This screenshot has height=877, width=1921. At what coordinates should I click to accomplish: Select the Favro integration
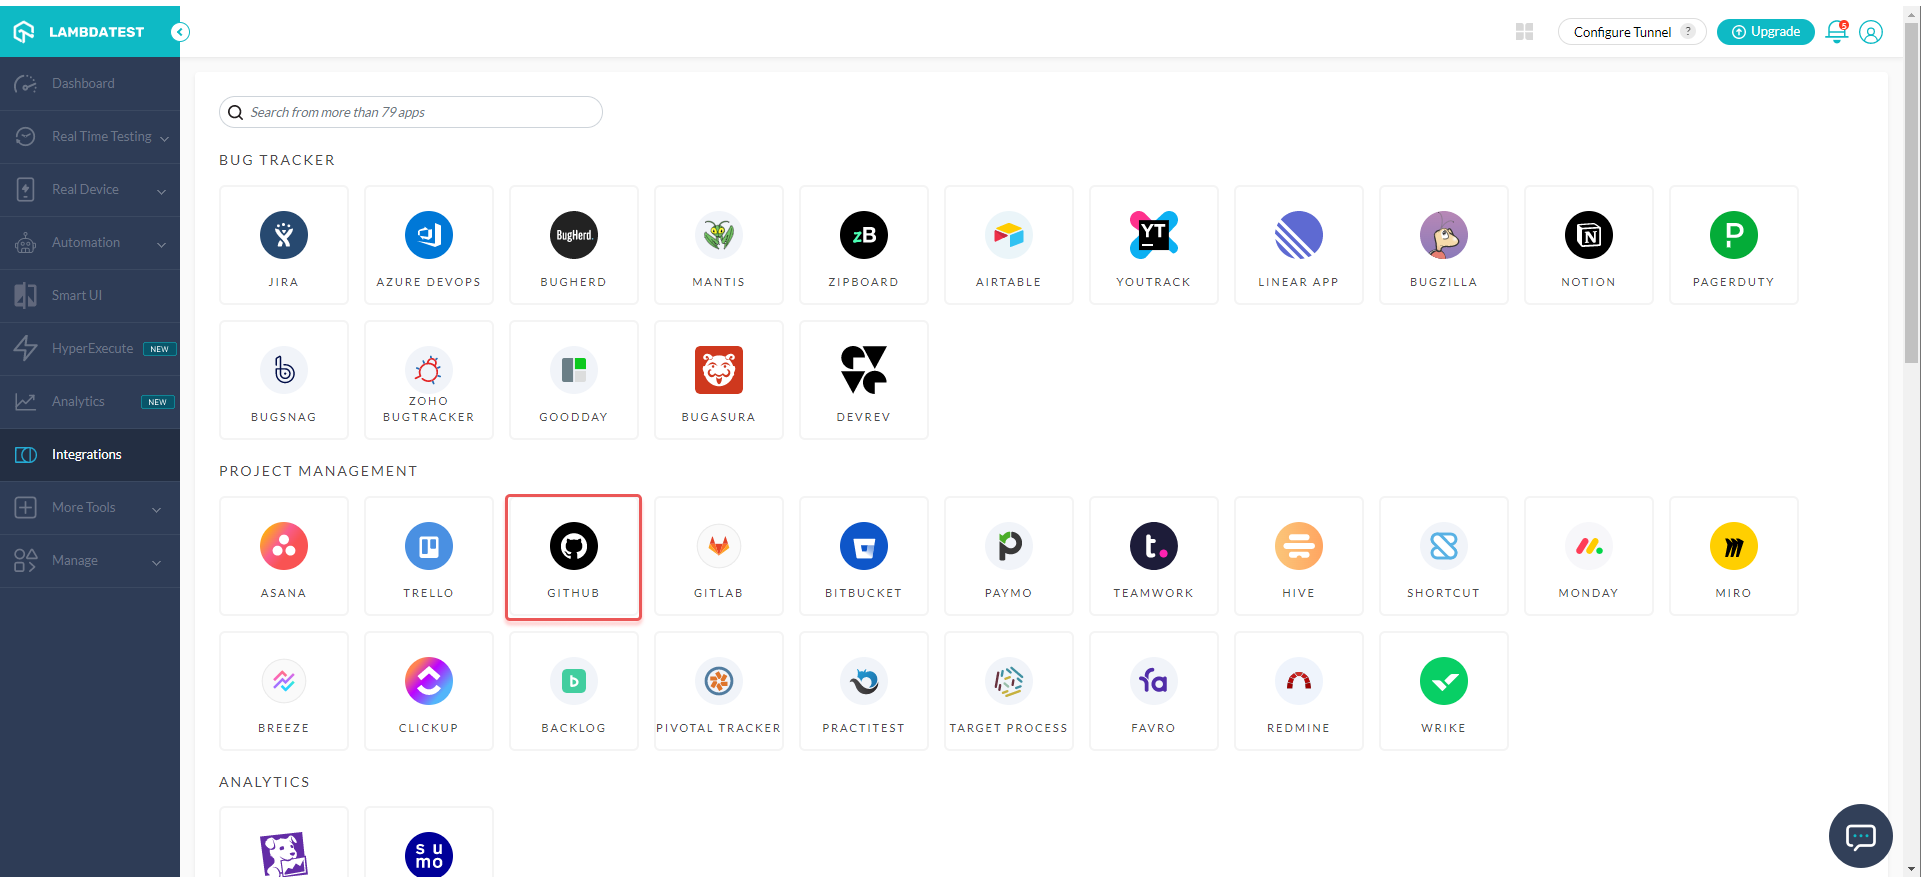(x=1154, y=691)
